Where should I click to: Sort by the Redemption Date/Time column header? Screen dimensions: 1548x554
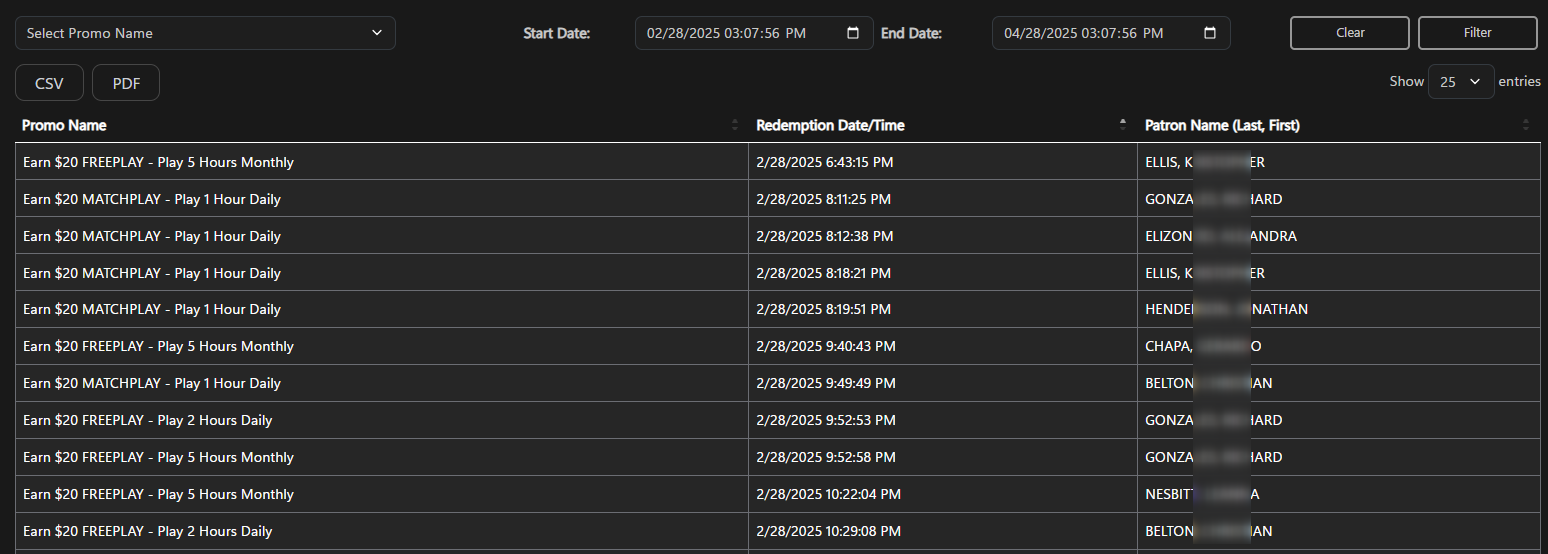pos(830,125)
